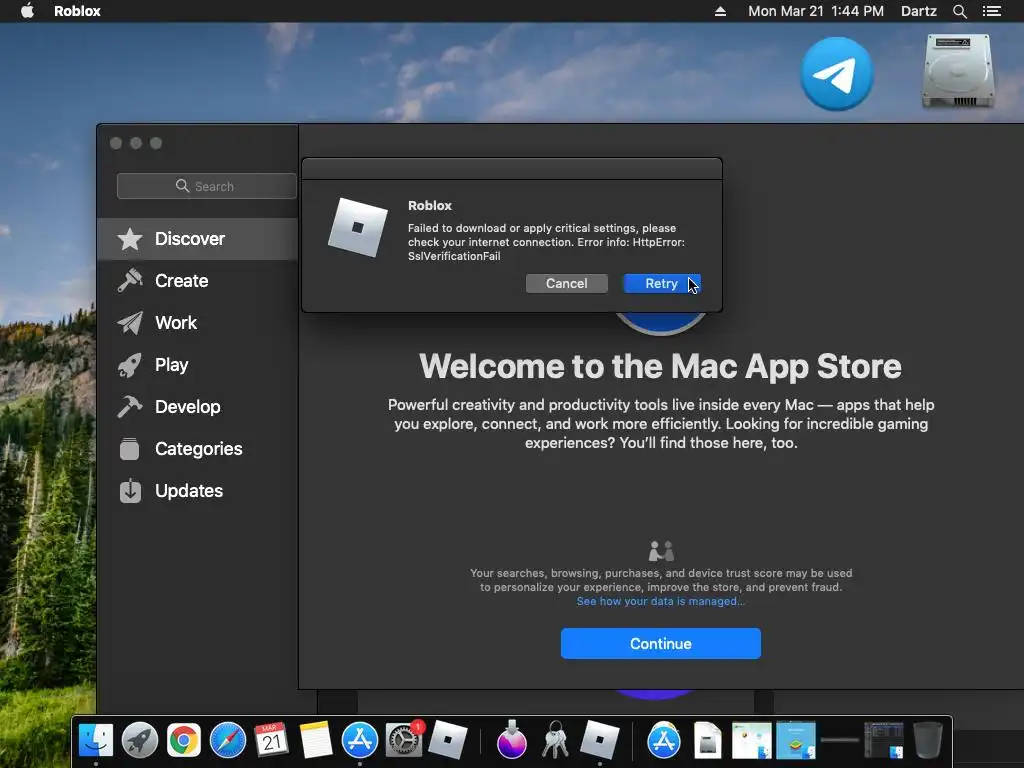
Task: Open Notification Center list icon
Action: 992,11
